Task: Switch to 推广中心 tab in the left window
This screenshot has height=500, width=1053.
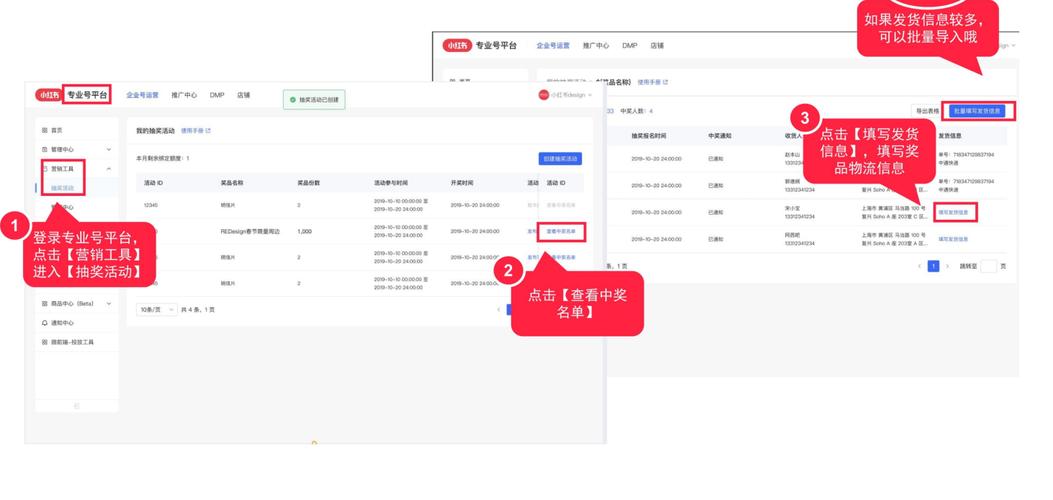Action: pyautogui.click(x=184, y=95)
